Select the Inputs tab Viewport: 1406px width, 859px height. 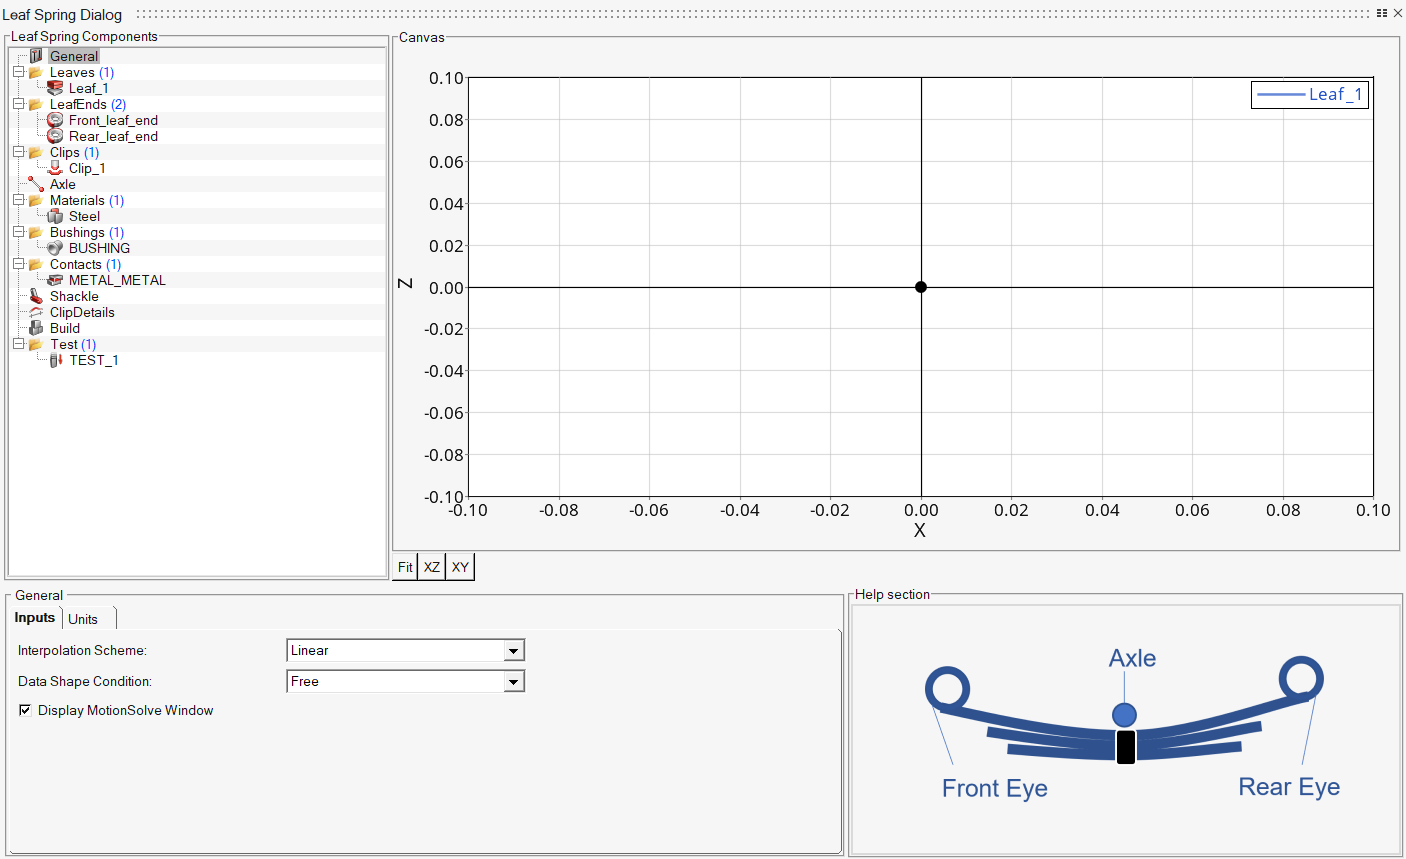coord(35,617)
